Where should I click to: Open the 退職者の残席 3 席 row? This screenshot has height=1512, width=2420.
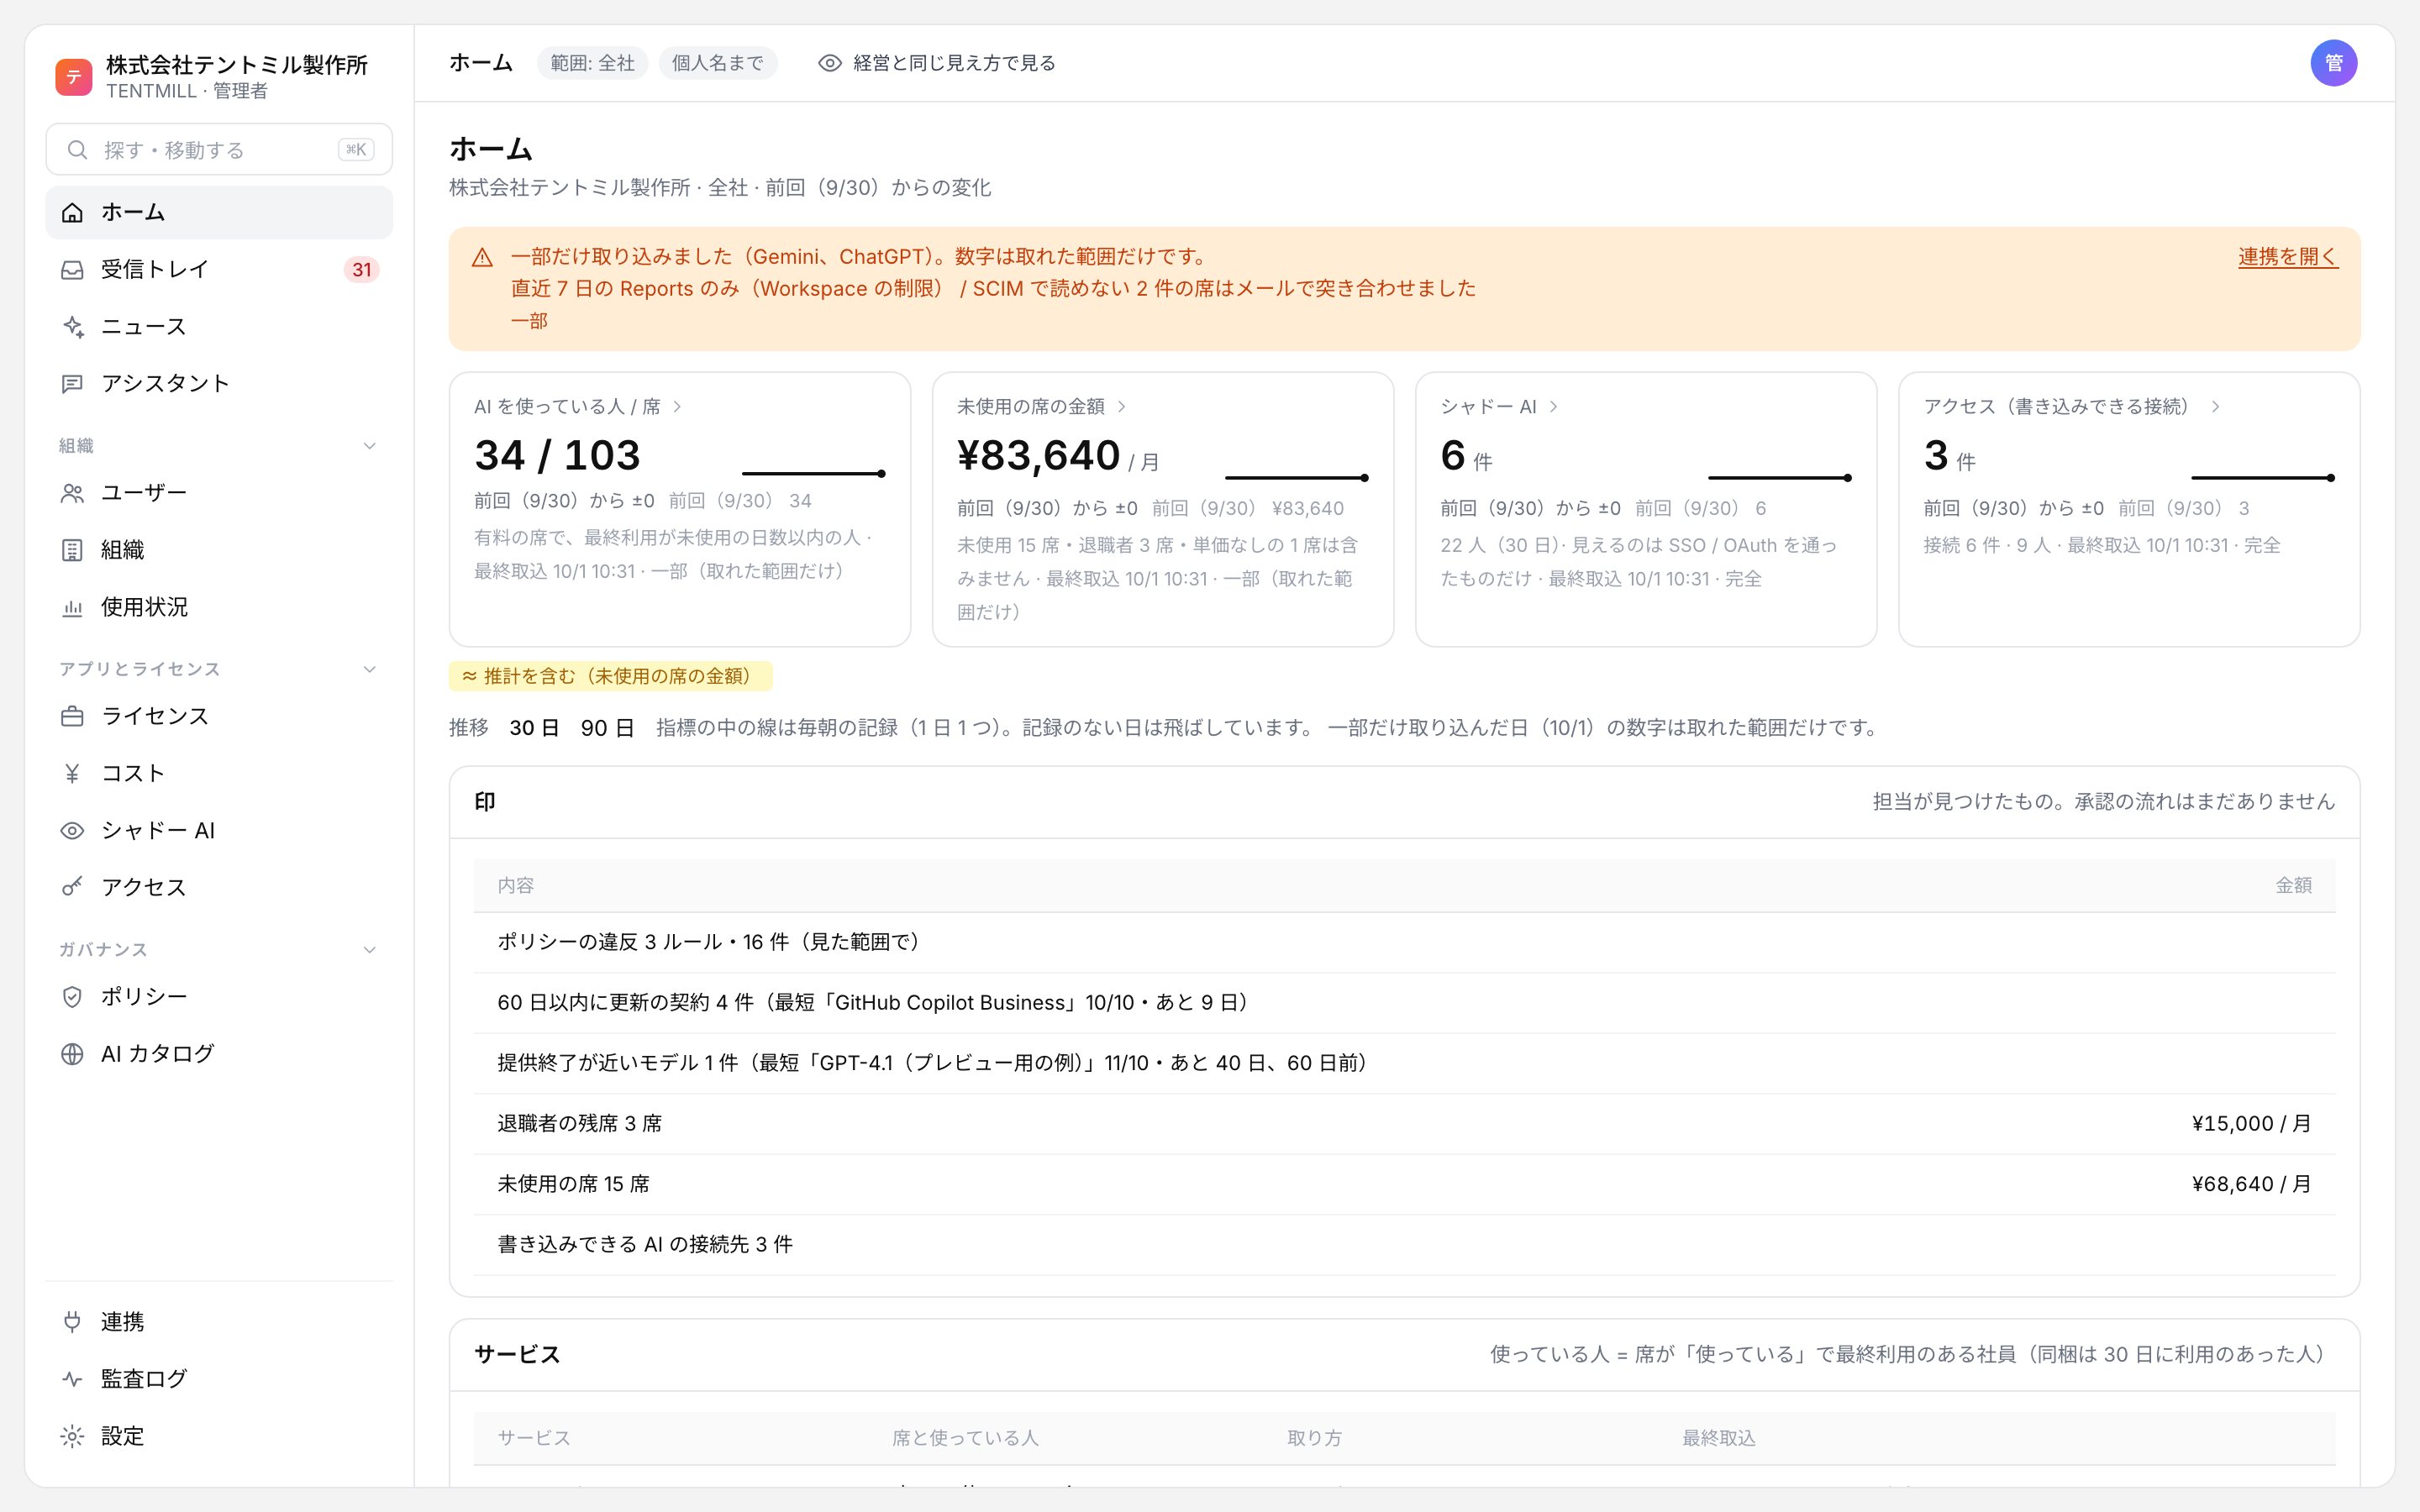(x=1404, y=1124)
